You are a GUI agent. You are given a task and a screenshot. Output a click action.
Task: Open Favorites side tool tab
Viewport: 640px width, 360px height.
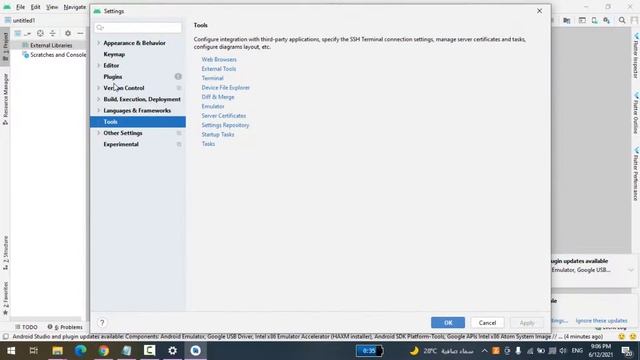click(5, 298)
